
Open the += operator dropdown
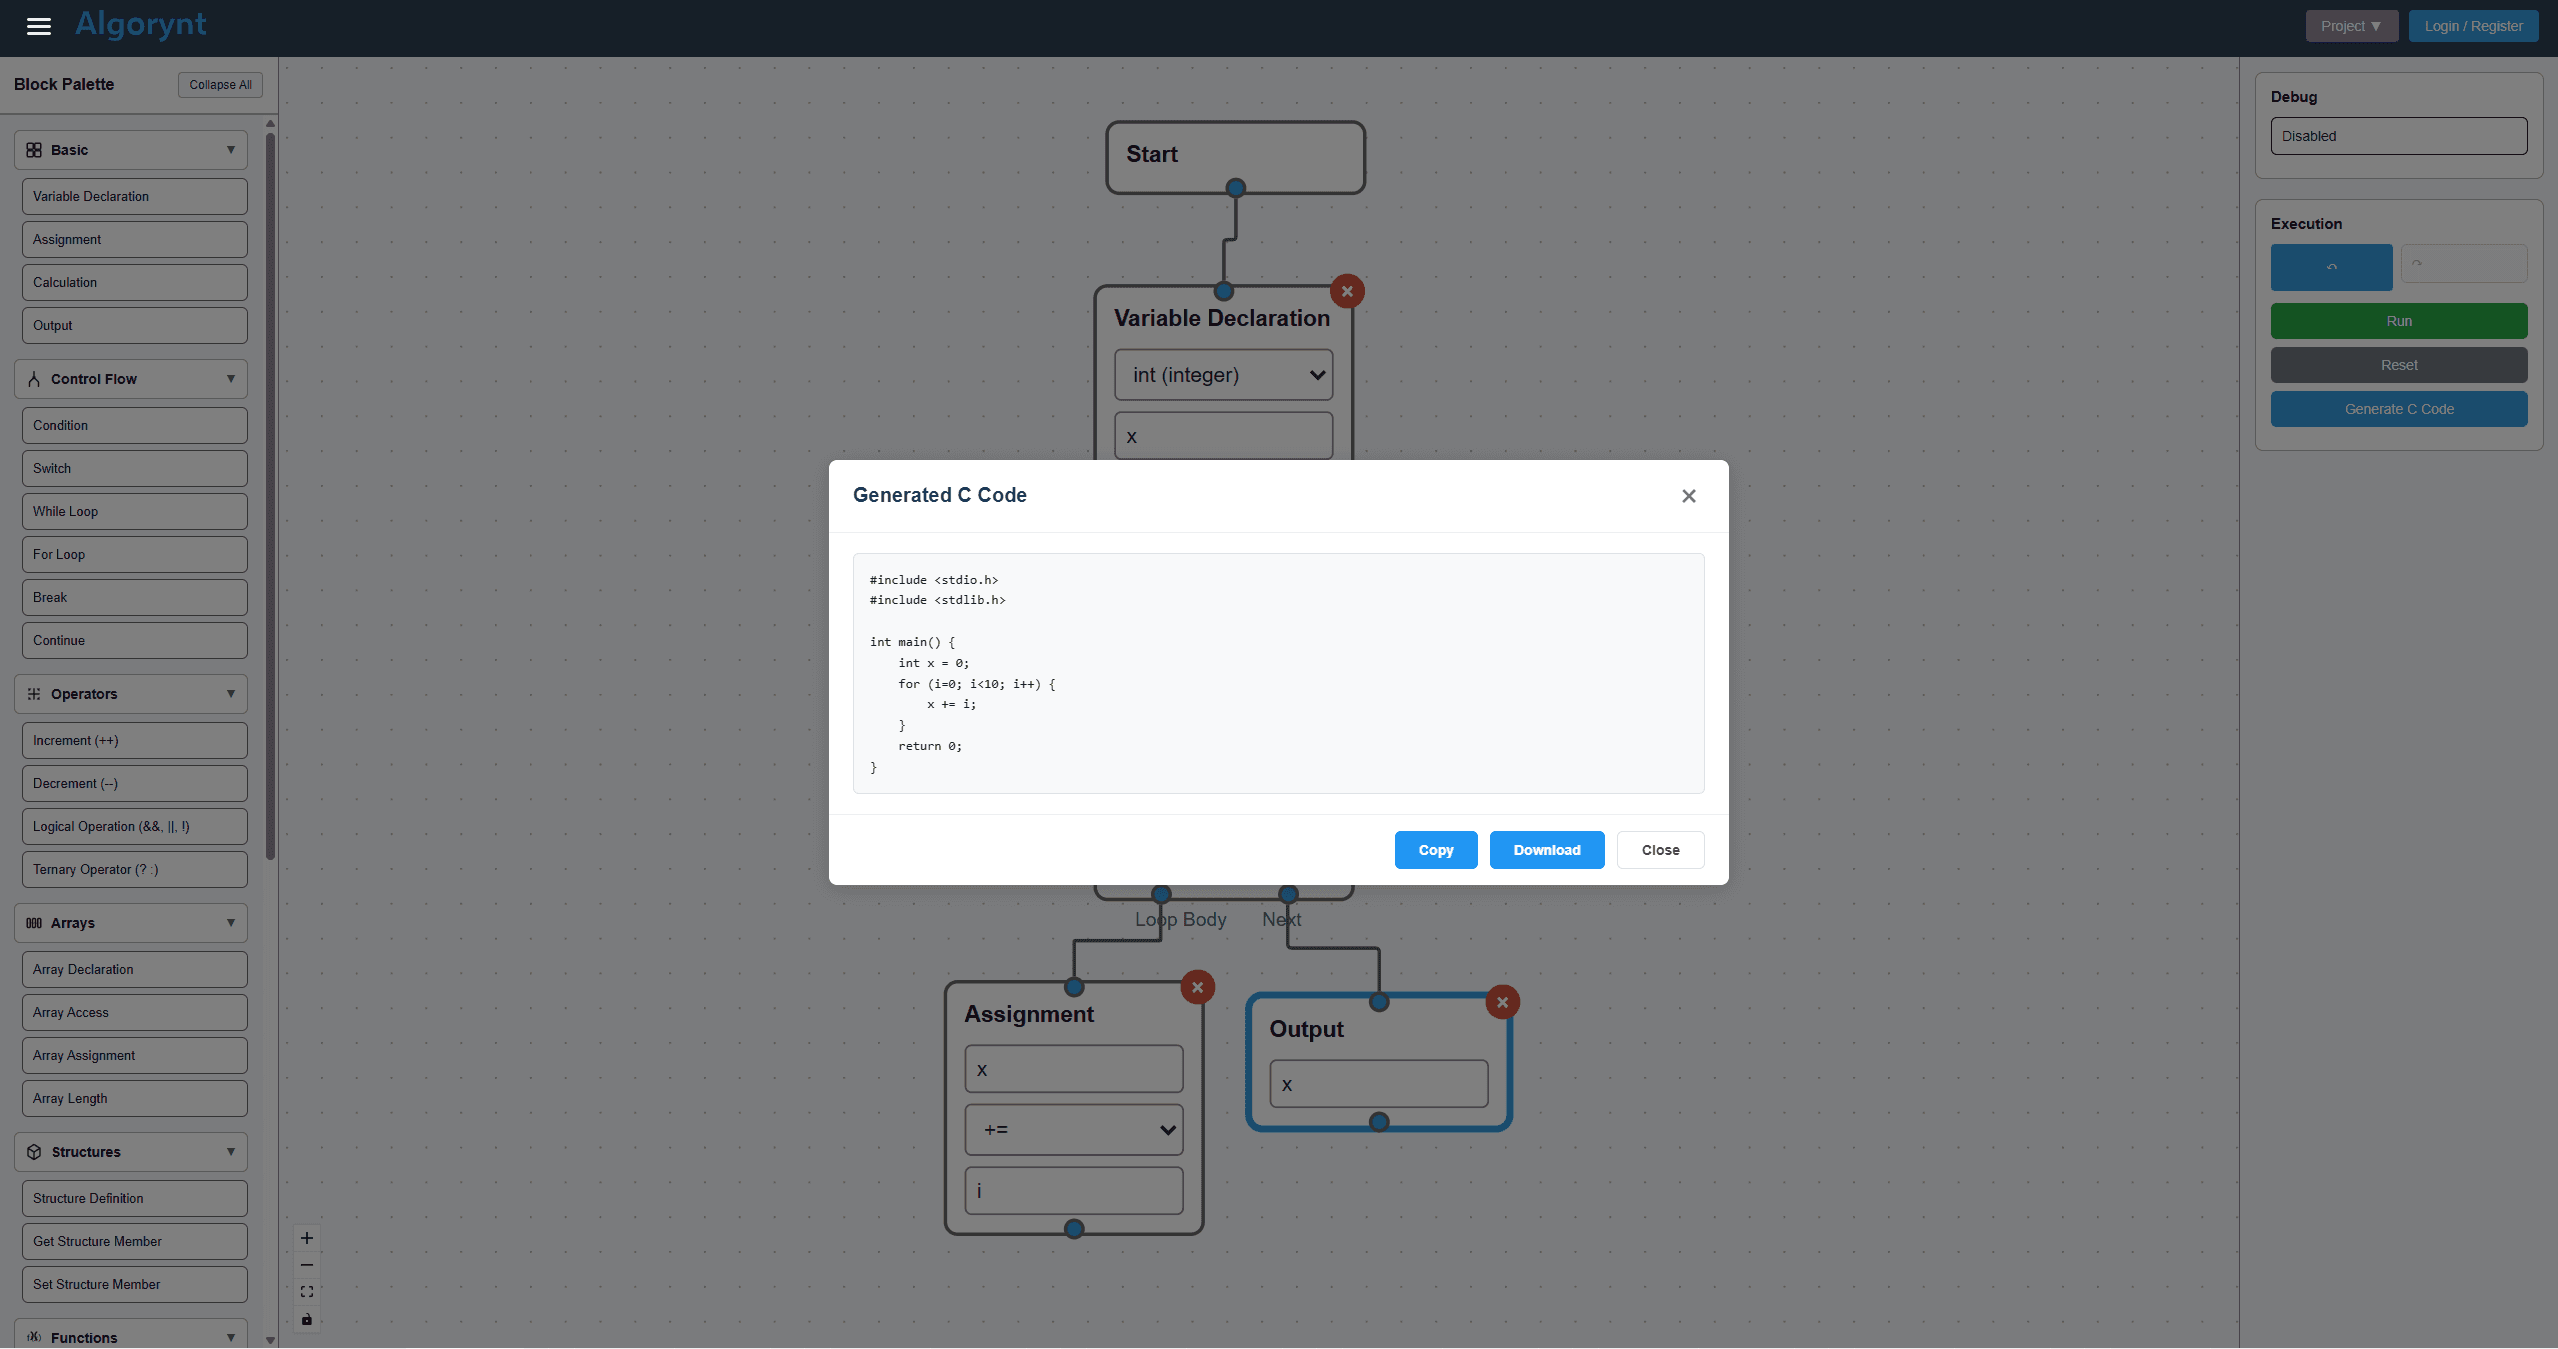1073,1130
